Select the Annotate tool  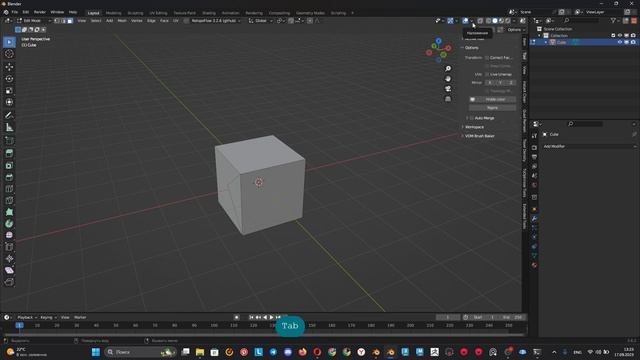click(x=9, y=116)
